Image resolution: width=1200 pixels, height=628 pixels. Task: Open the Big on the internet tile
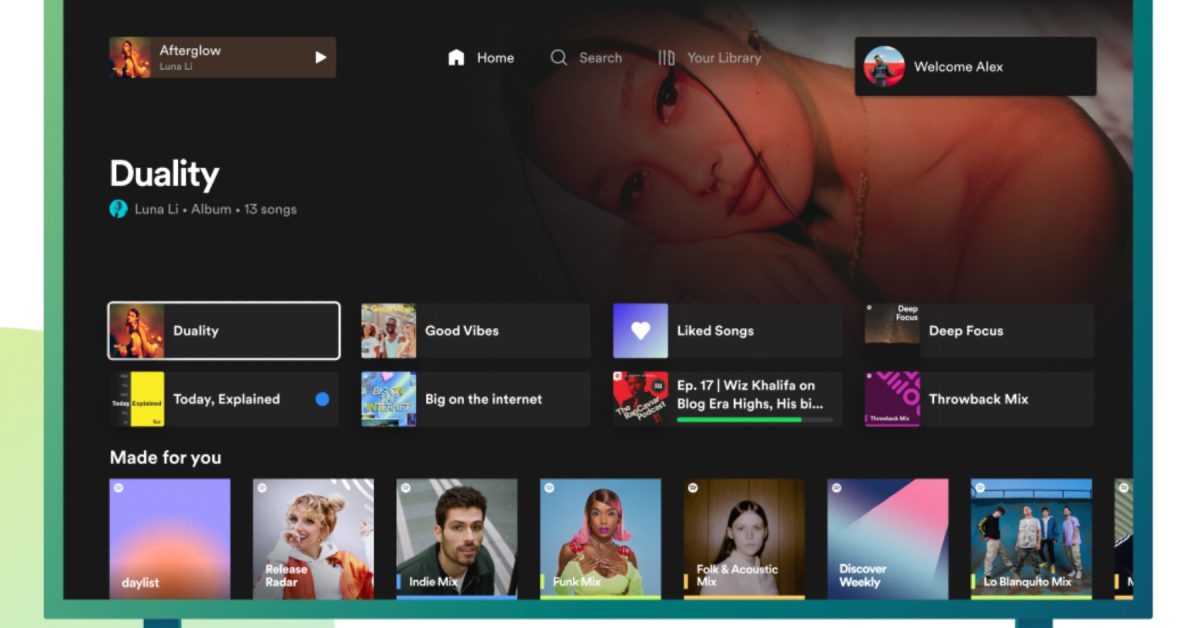click(476, 399)
